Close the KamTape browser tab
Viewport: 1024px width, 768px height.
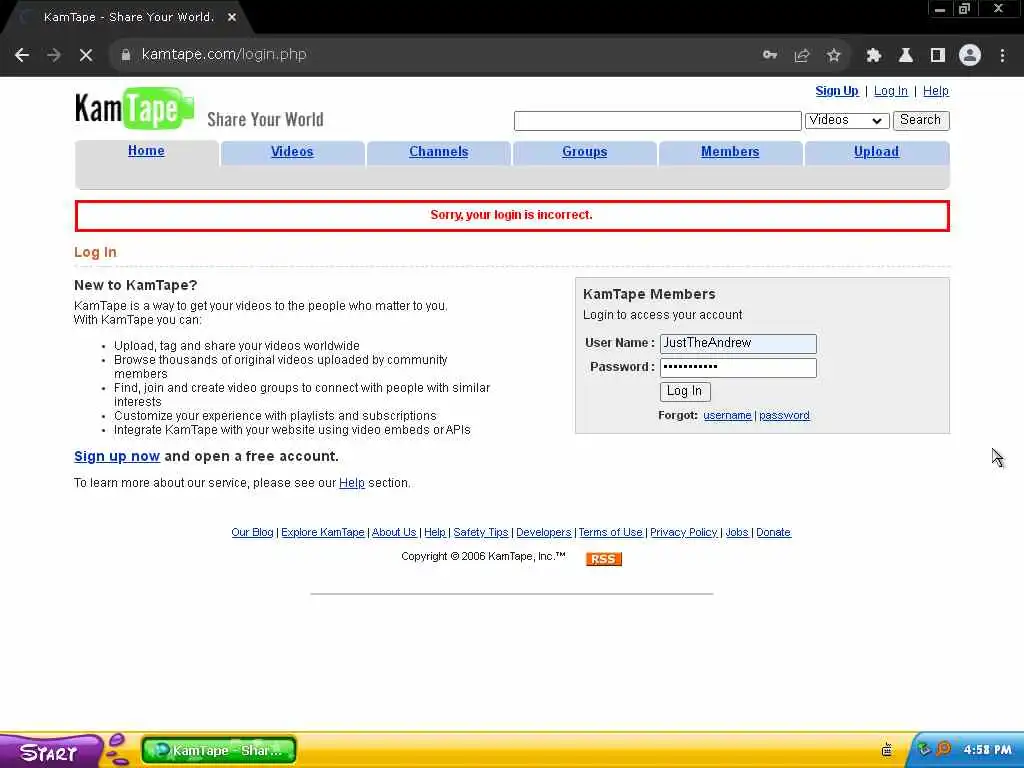click(x=232, y=18)
